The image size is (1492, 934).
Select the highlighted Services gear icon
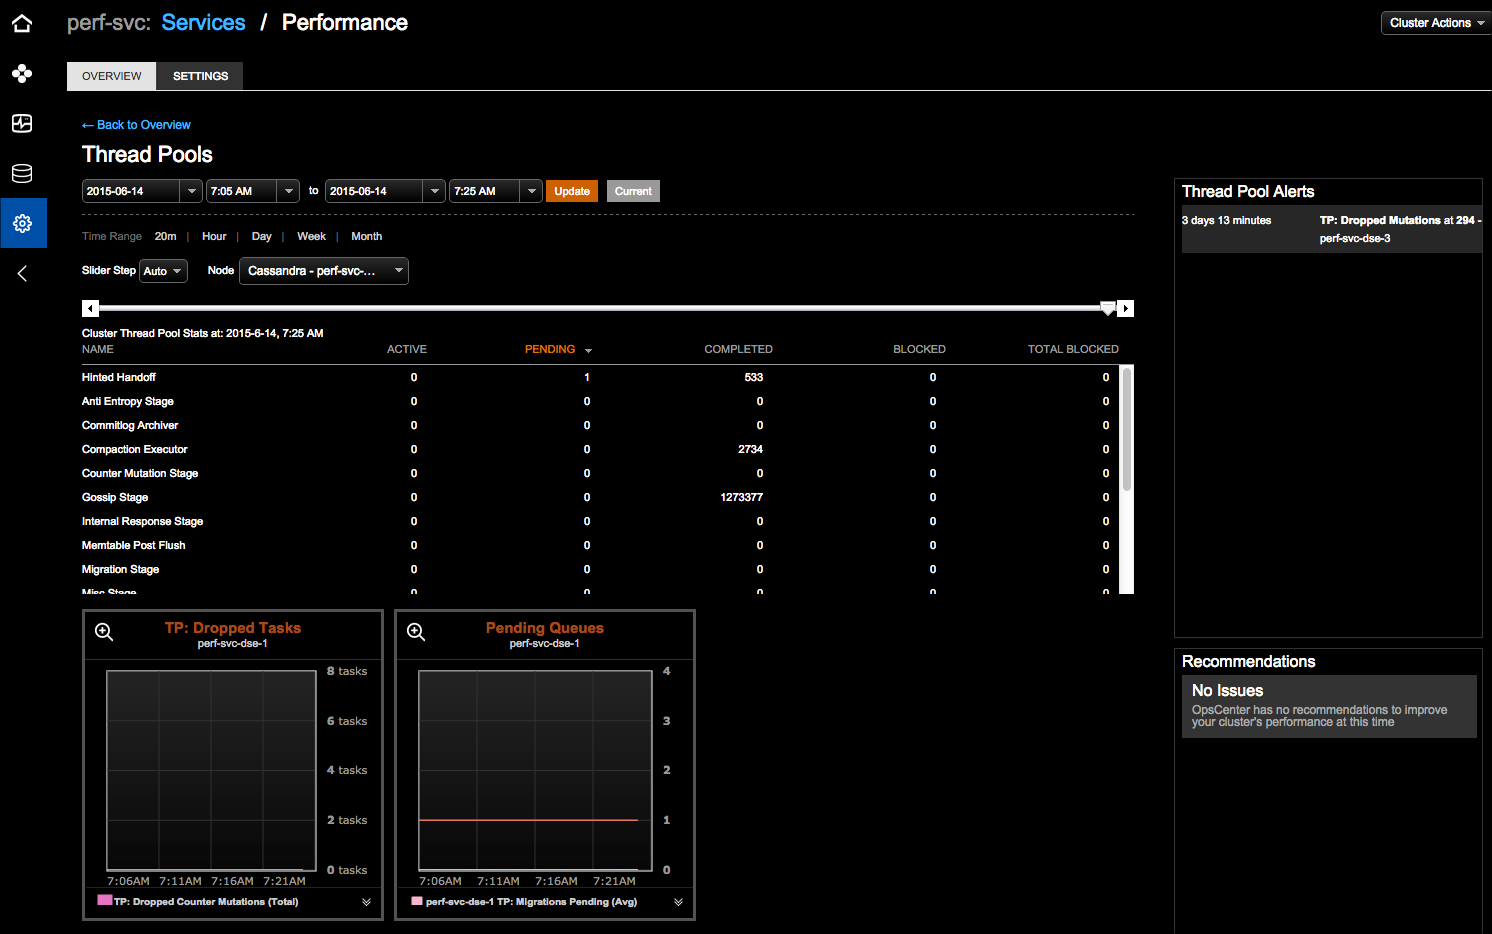(x=22, y=223)
